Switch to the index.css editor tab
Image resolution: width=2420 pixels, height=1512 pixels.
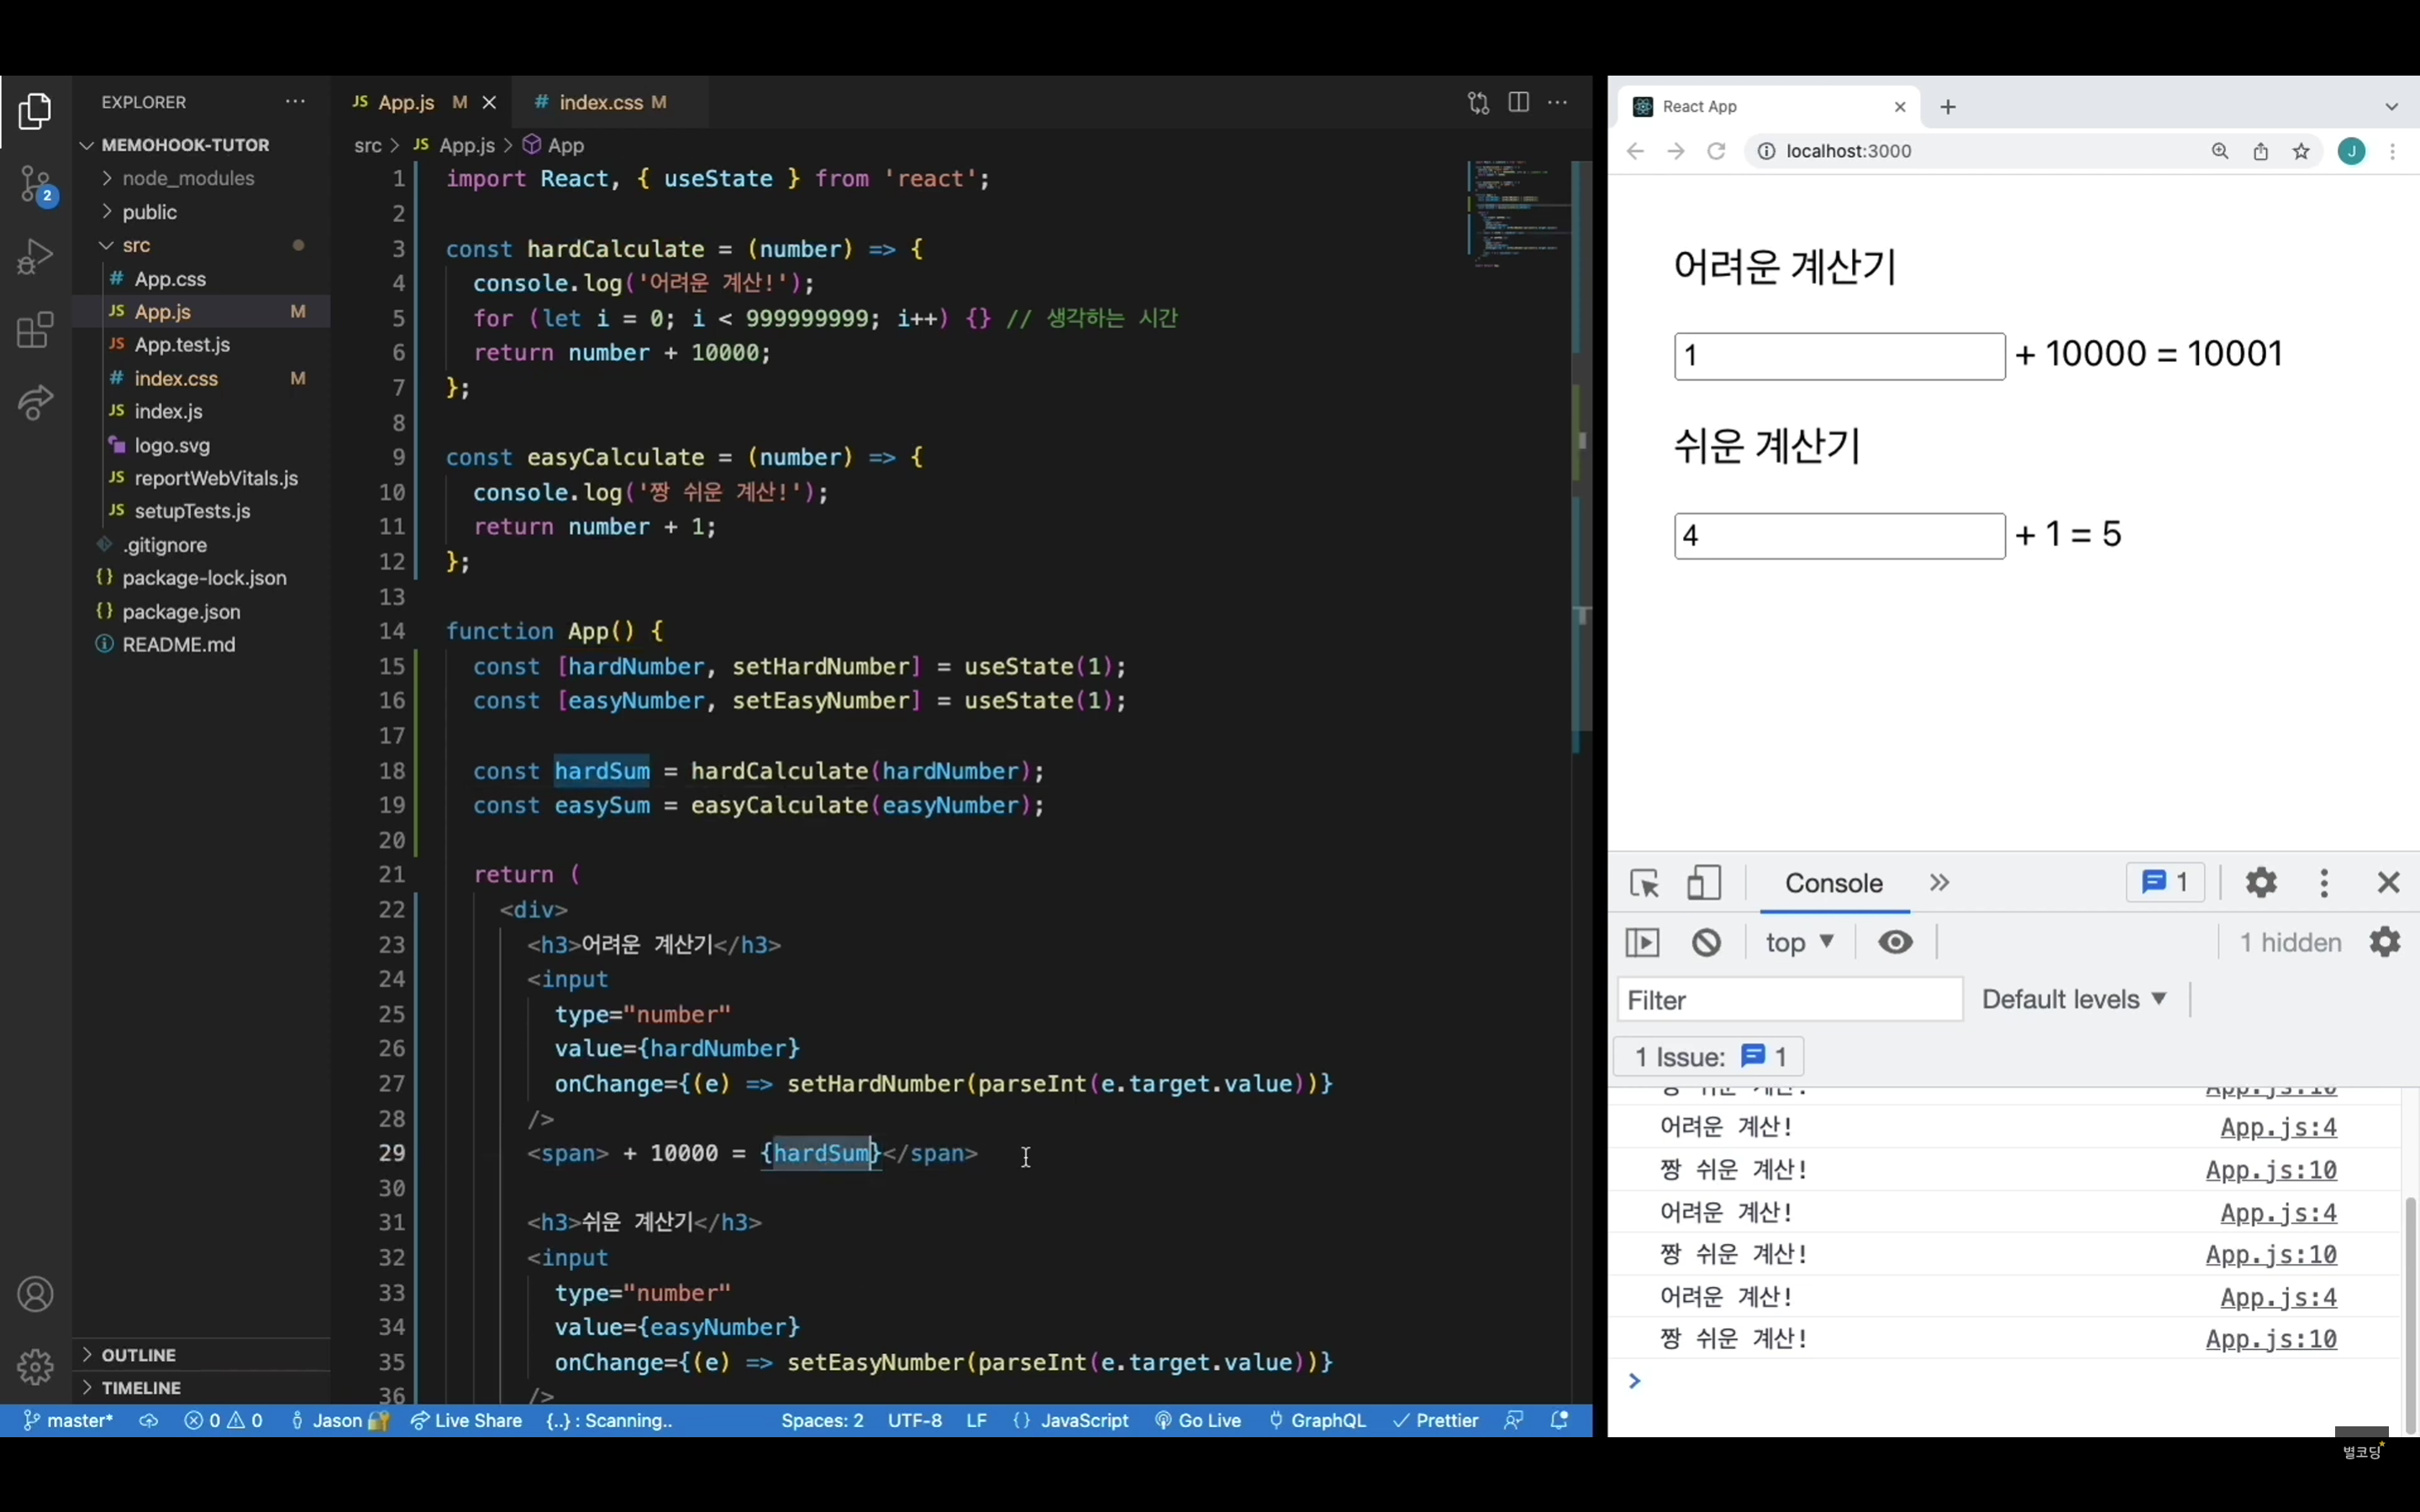(602, 102)
